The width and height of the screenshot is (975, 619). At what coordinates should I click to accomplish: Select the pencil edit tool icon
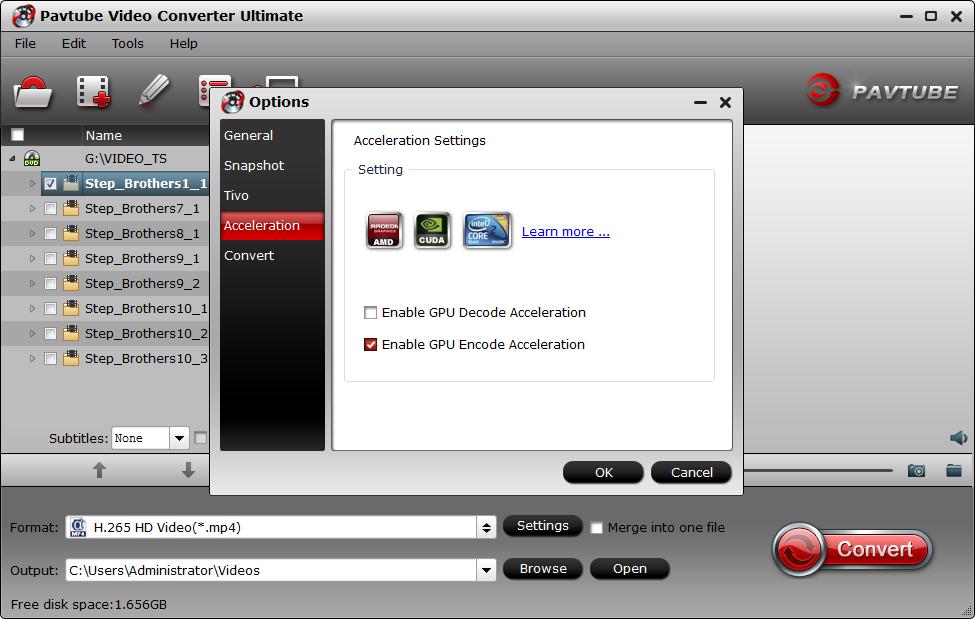tap(154, 91)
